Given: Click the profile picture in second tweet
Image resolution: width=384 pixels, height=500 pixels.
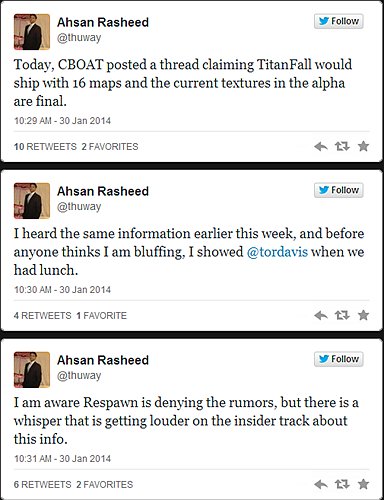Looking at the screenshot, I should [32, 201].
